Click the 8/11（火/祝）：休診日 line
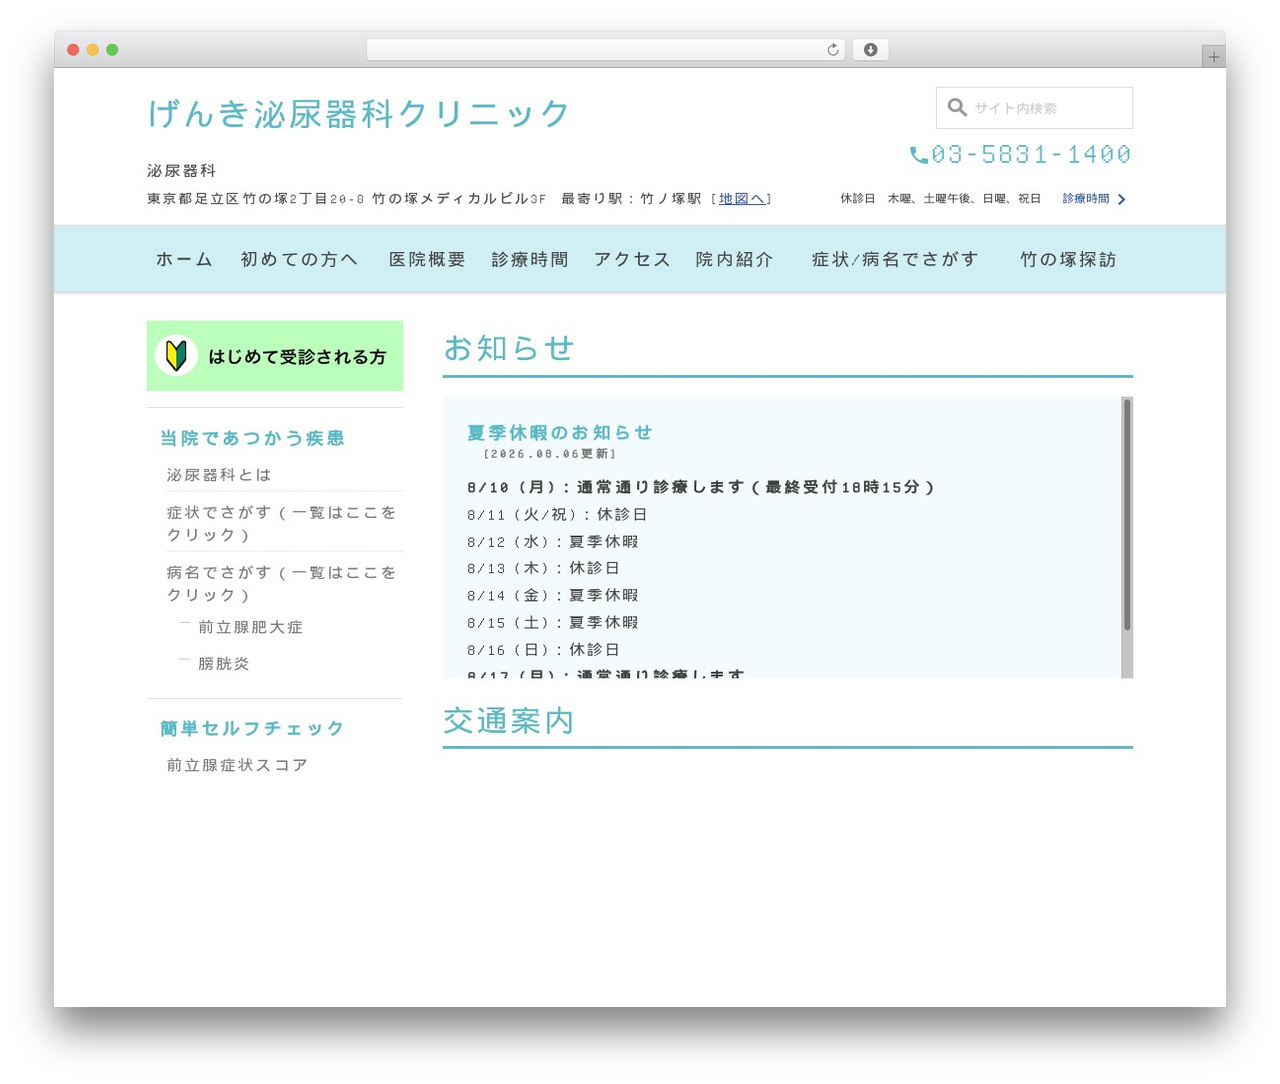1280x1084 pixels. (557, 514)
